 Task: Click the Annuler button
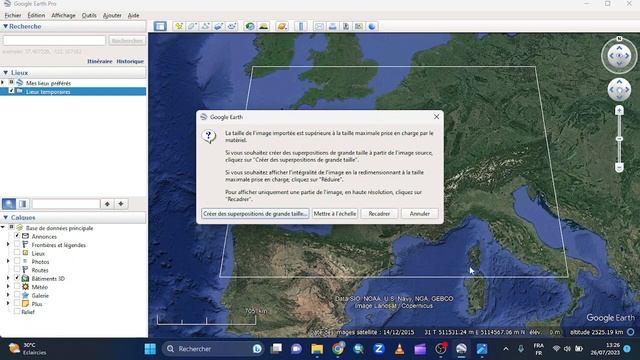(x=419, y=213)
